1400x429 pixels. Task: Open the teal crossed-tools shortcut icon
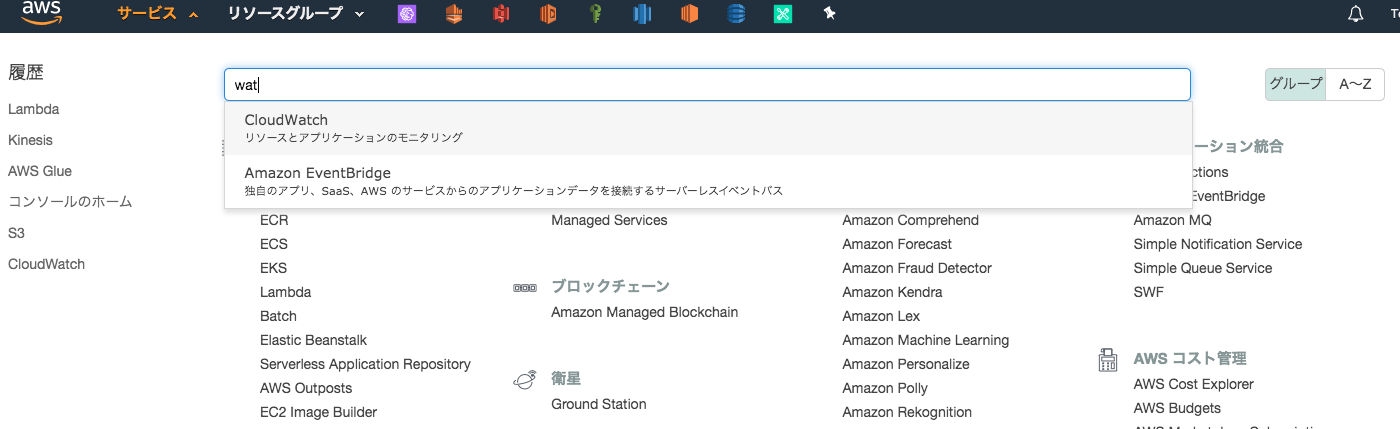point(783,14)
